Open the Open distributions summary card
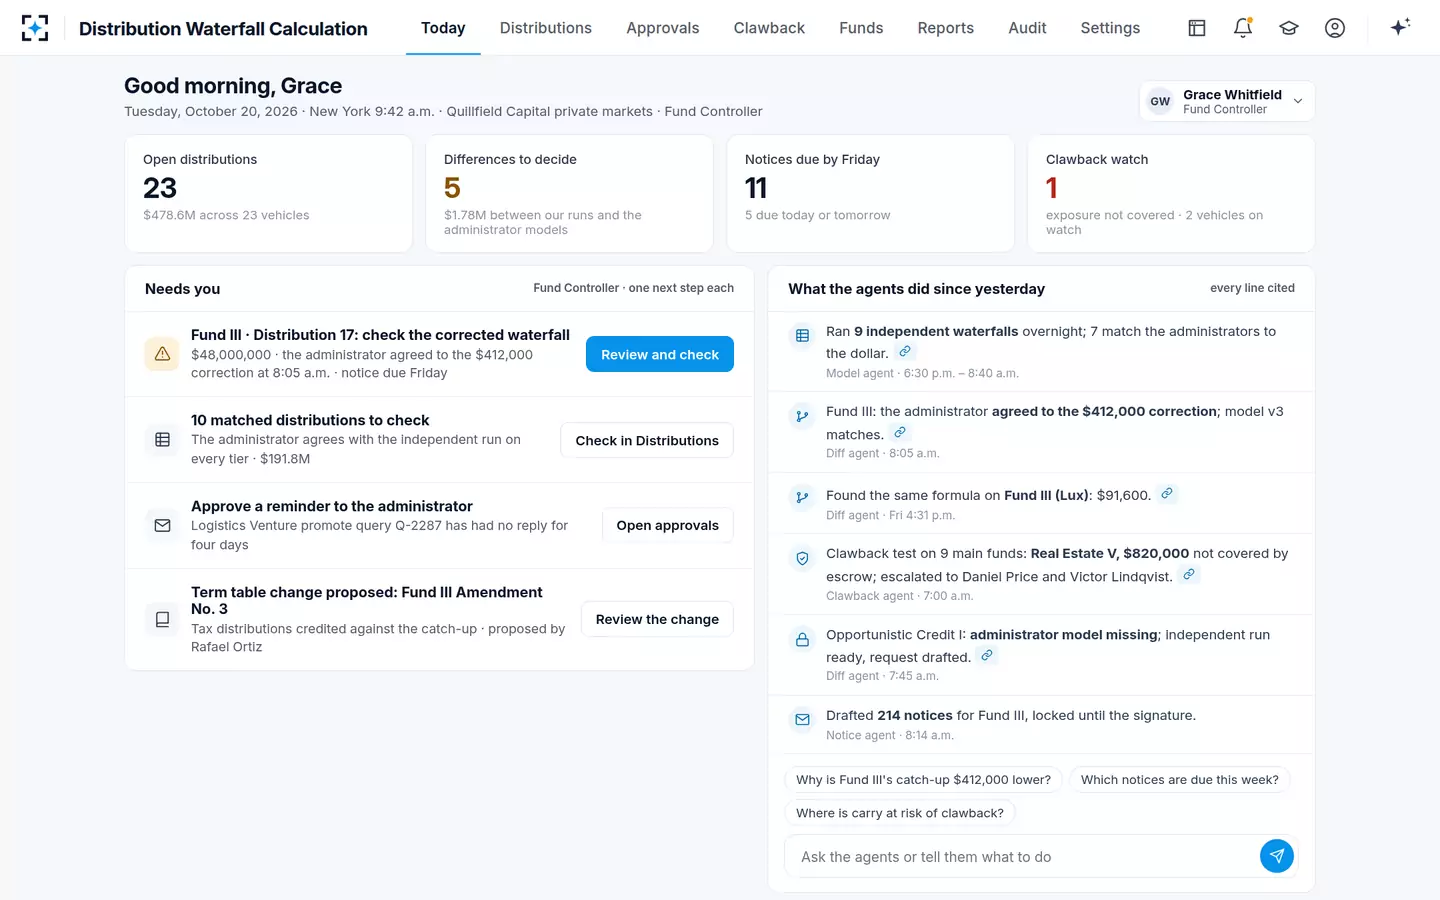 tap(269, 194)
